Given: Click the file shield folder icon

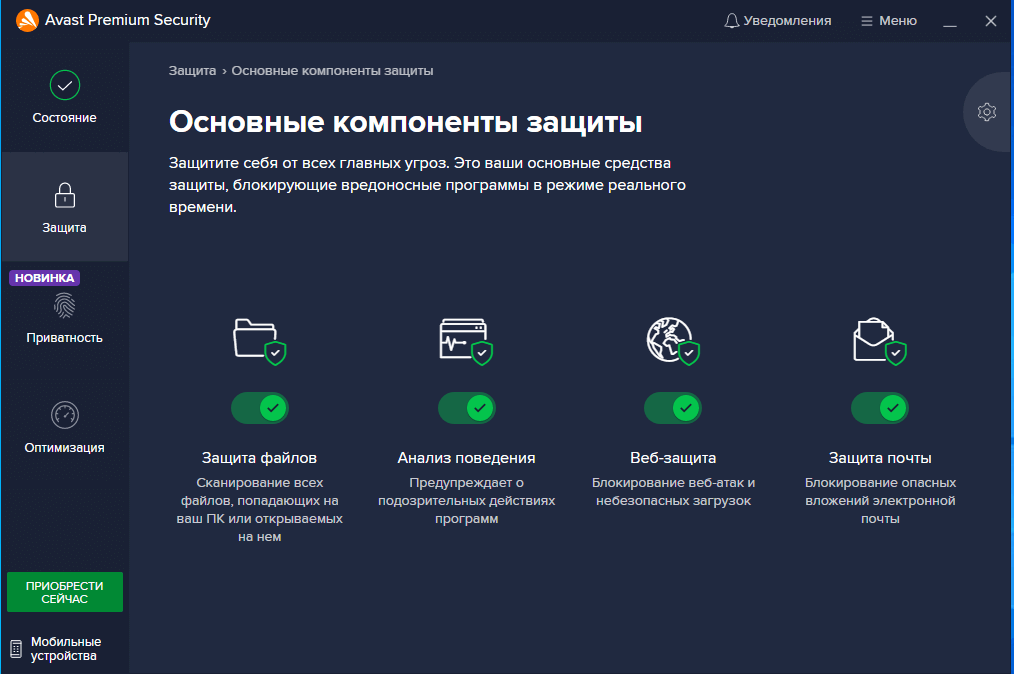Looking at the screenshot, I should 259,342.
